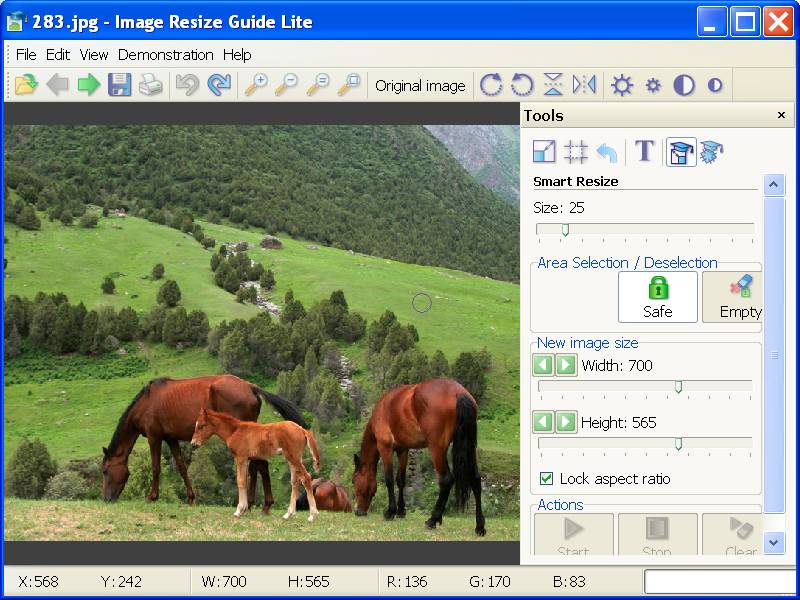The height and width of the screenshot is (600, 800).
Task: Fit image to window with magnifier icon
Action: click(x=349, y=85)
